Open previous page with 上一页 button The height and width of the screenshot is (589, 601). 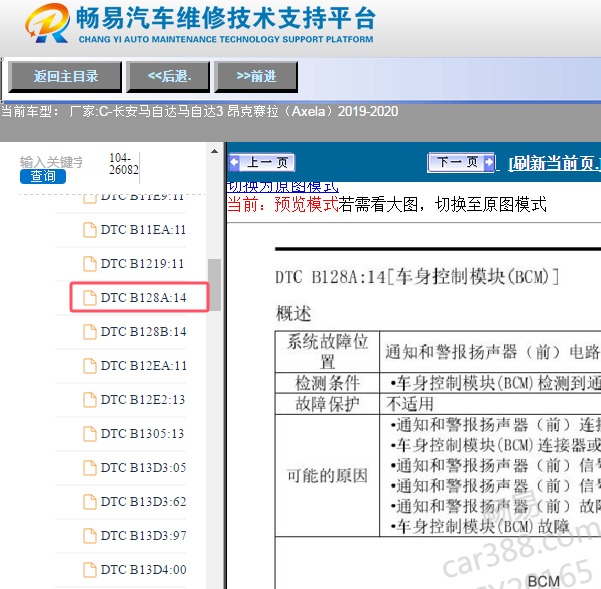(262, 162)
